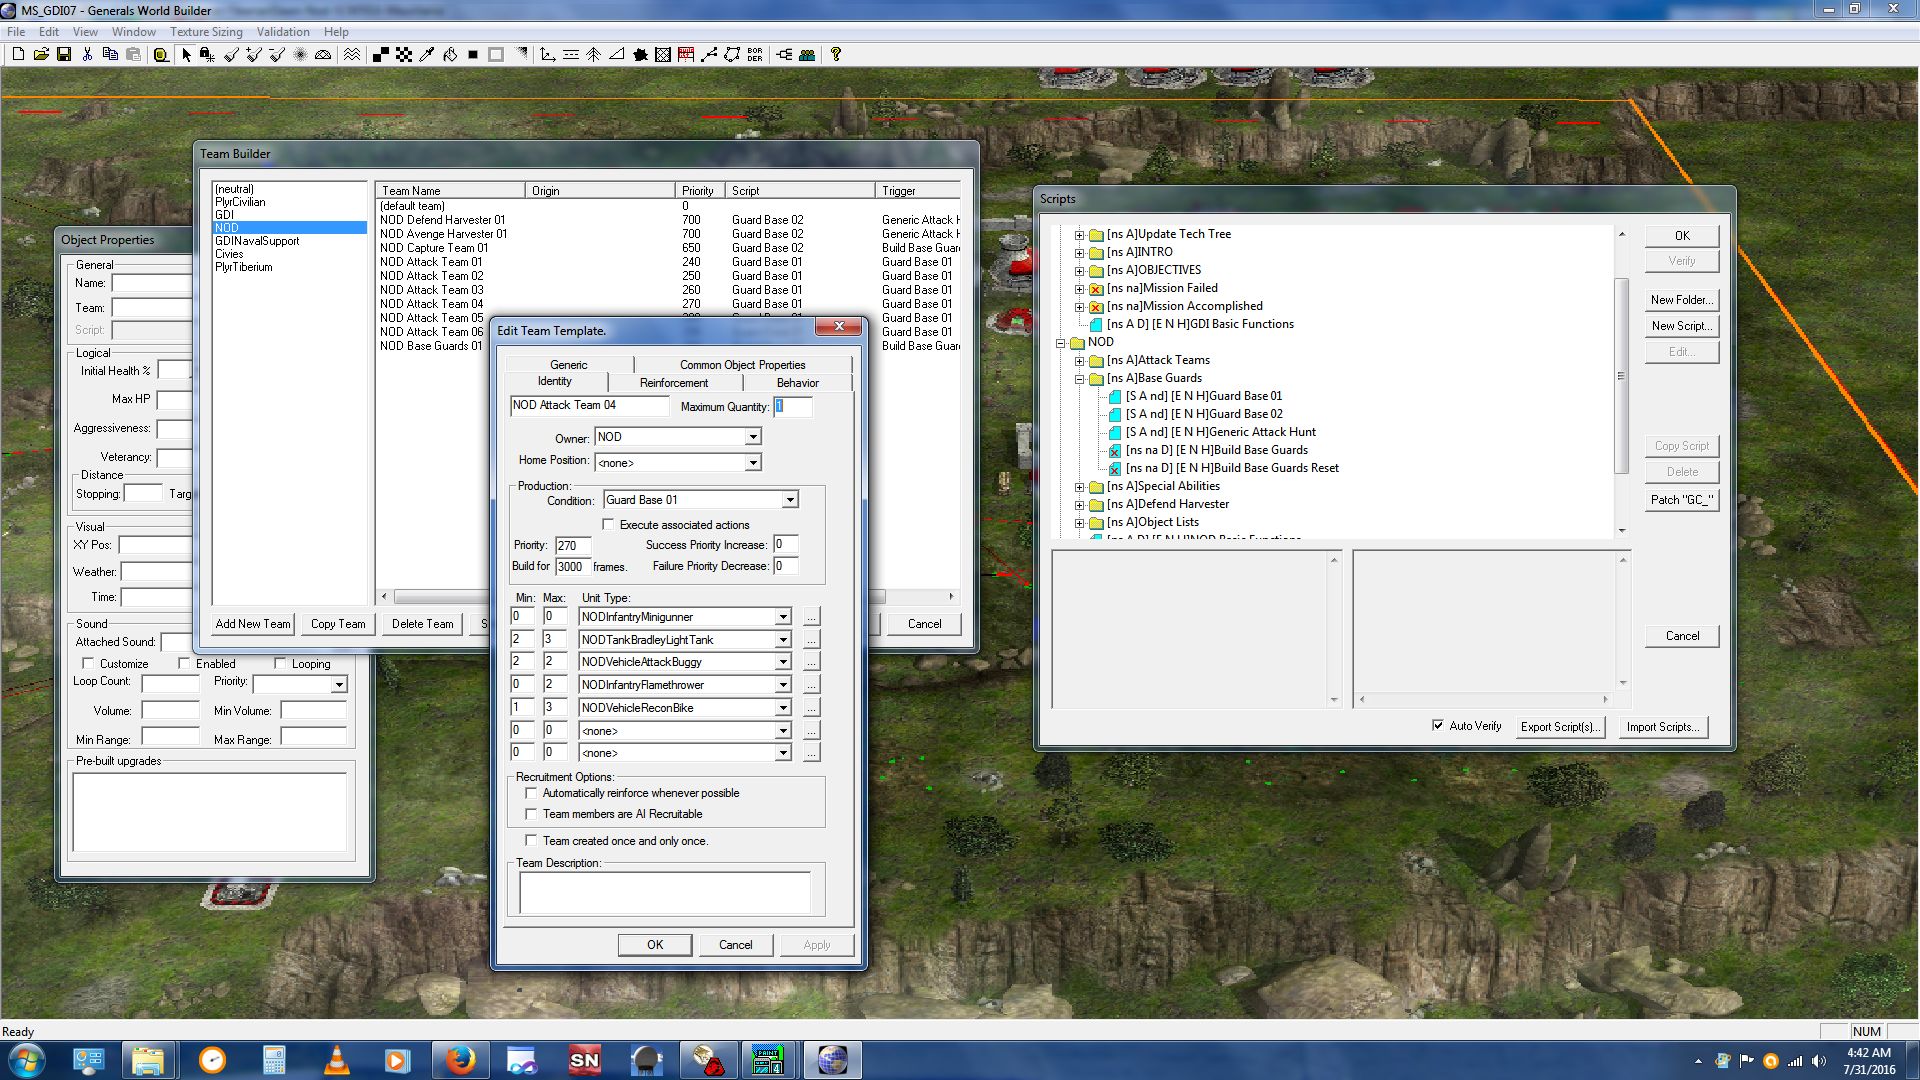Click New Script button in Scripts window

[1682, 326]
